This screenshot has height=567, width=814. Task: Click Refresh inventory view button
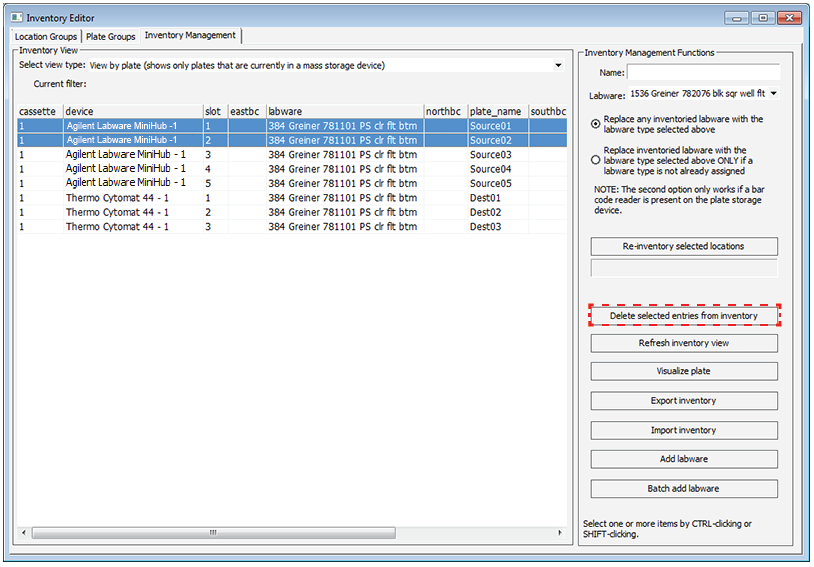click(684, 343)
